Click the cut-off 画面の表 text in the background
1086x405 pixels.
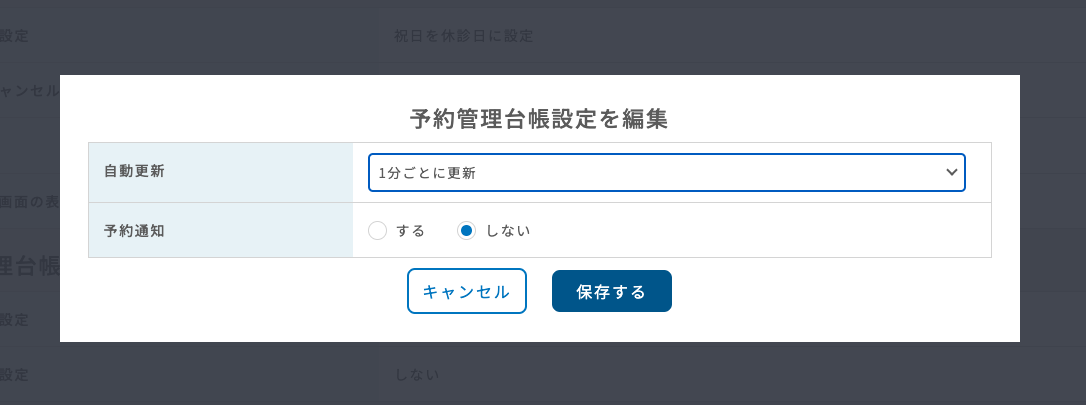30,201
